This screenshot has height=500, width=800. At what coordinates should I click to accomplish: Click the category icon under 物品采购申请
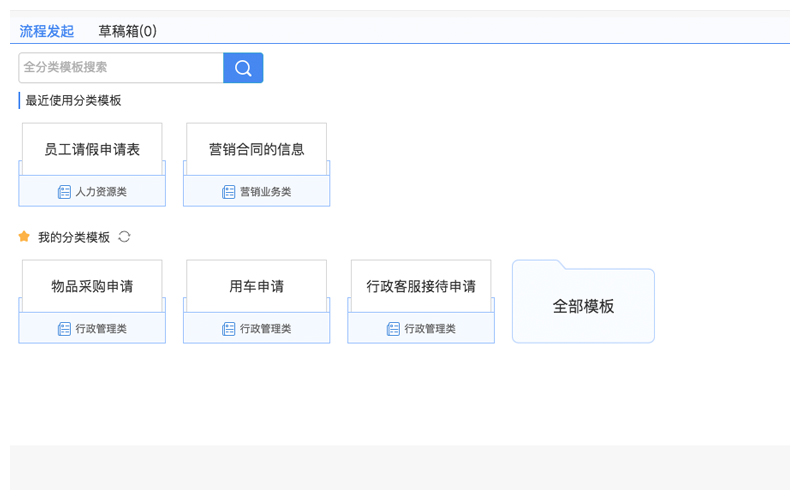64,329
